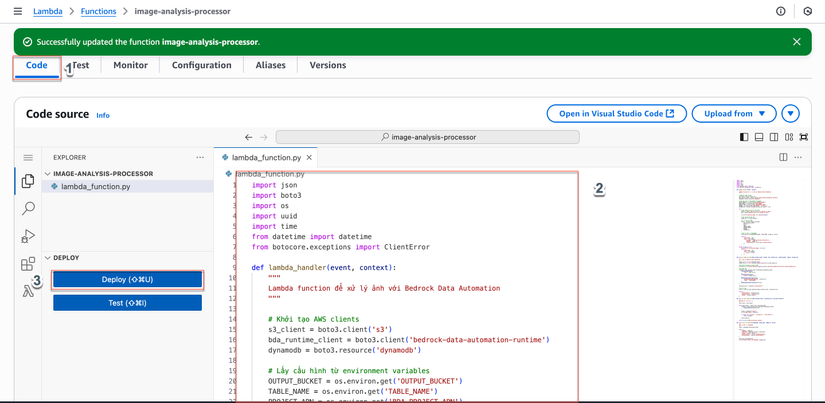
Task: Dismiss the green success notification
Action: coord(796,42)
